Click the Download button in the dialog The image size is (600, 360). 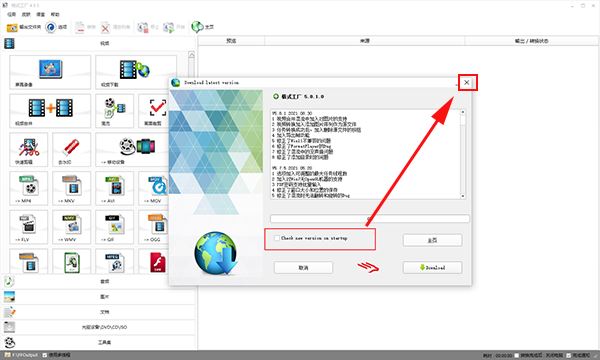click(x=432, y=267)
